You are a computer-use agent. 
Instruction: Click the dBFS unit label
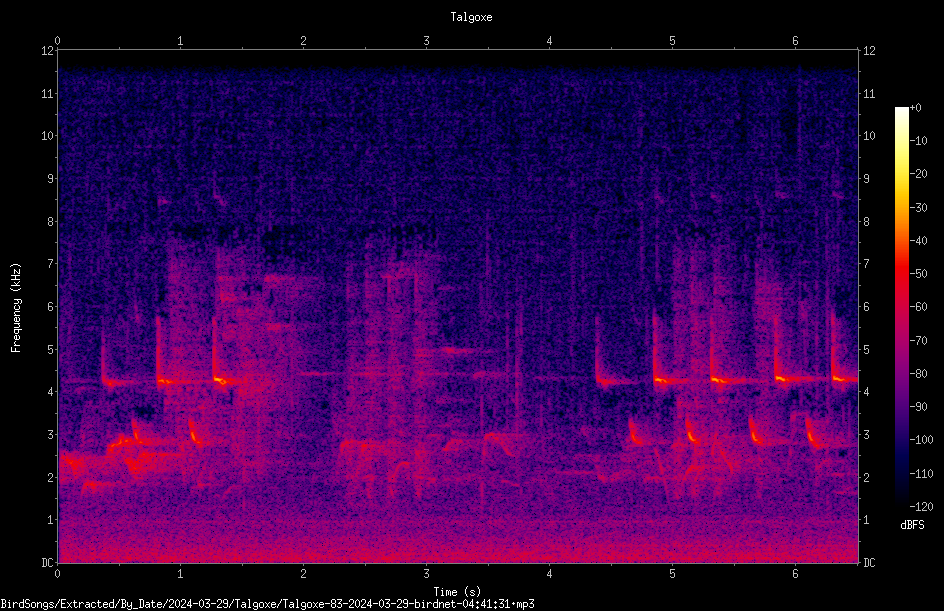coord(912,525)
